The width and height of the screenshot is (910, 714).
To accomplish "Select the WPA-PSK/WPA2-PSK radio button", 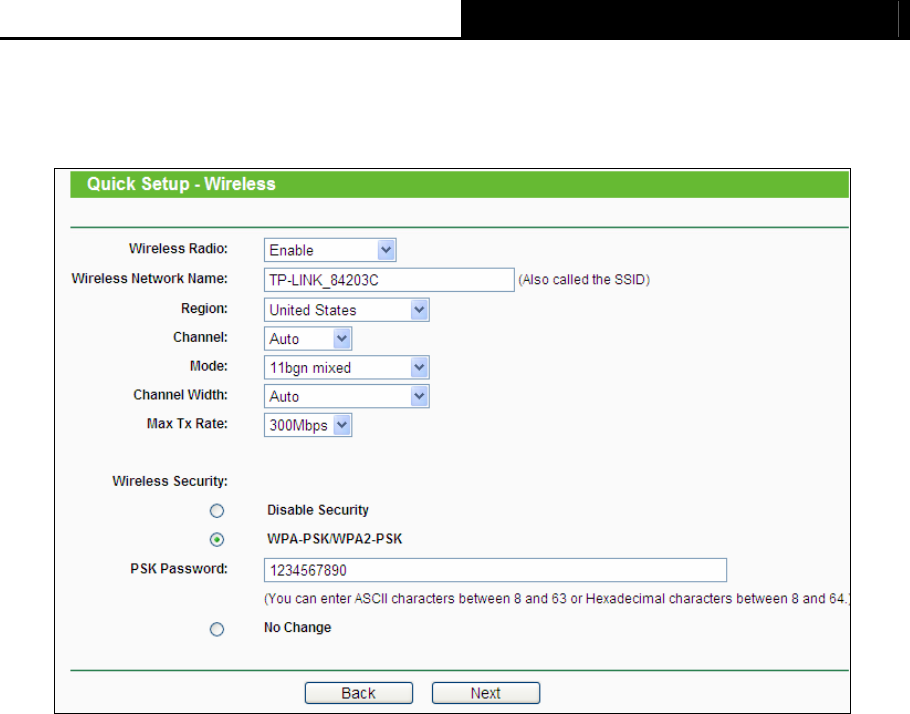I will tap(216, 540).
